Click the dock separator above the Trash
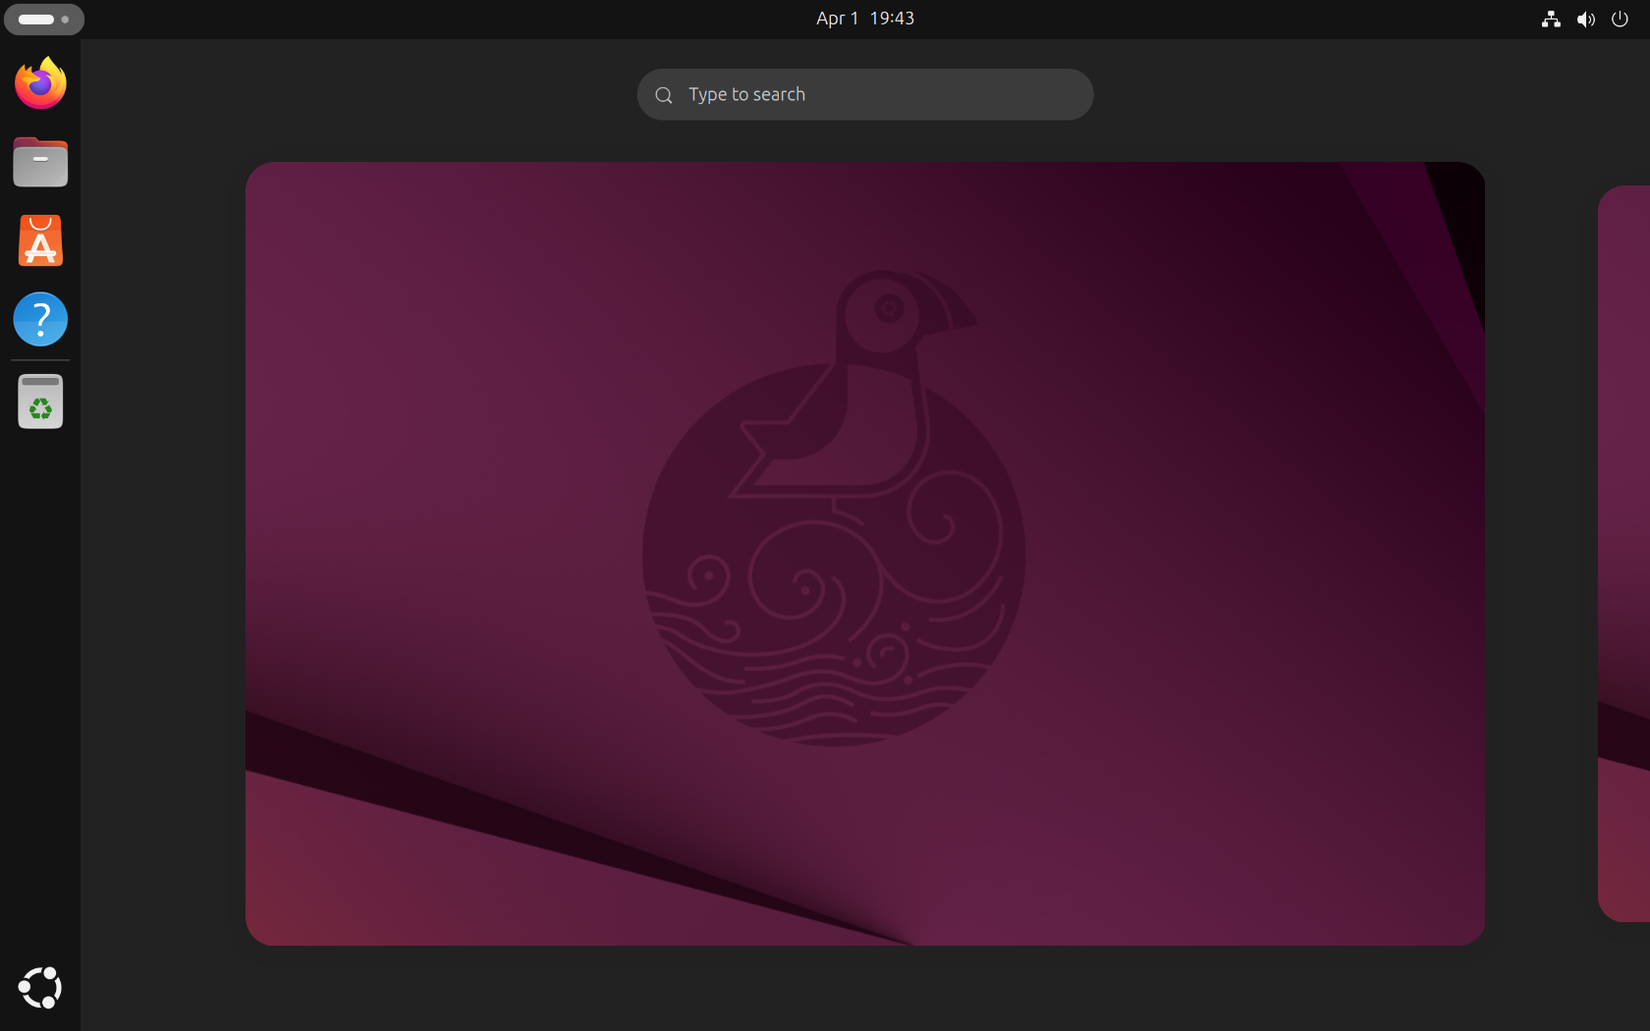Image resolution: width=1650 pixels, height=1031 pixels. pos(40,361)
